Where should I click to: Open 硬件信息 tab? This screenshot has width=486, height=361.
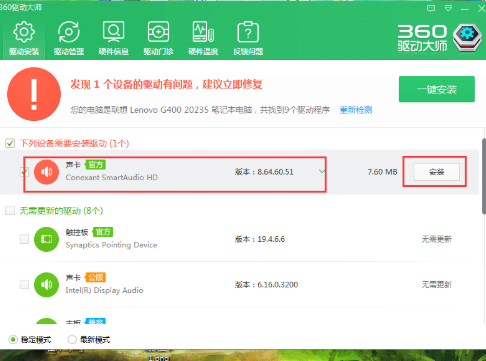point(114,38)
